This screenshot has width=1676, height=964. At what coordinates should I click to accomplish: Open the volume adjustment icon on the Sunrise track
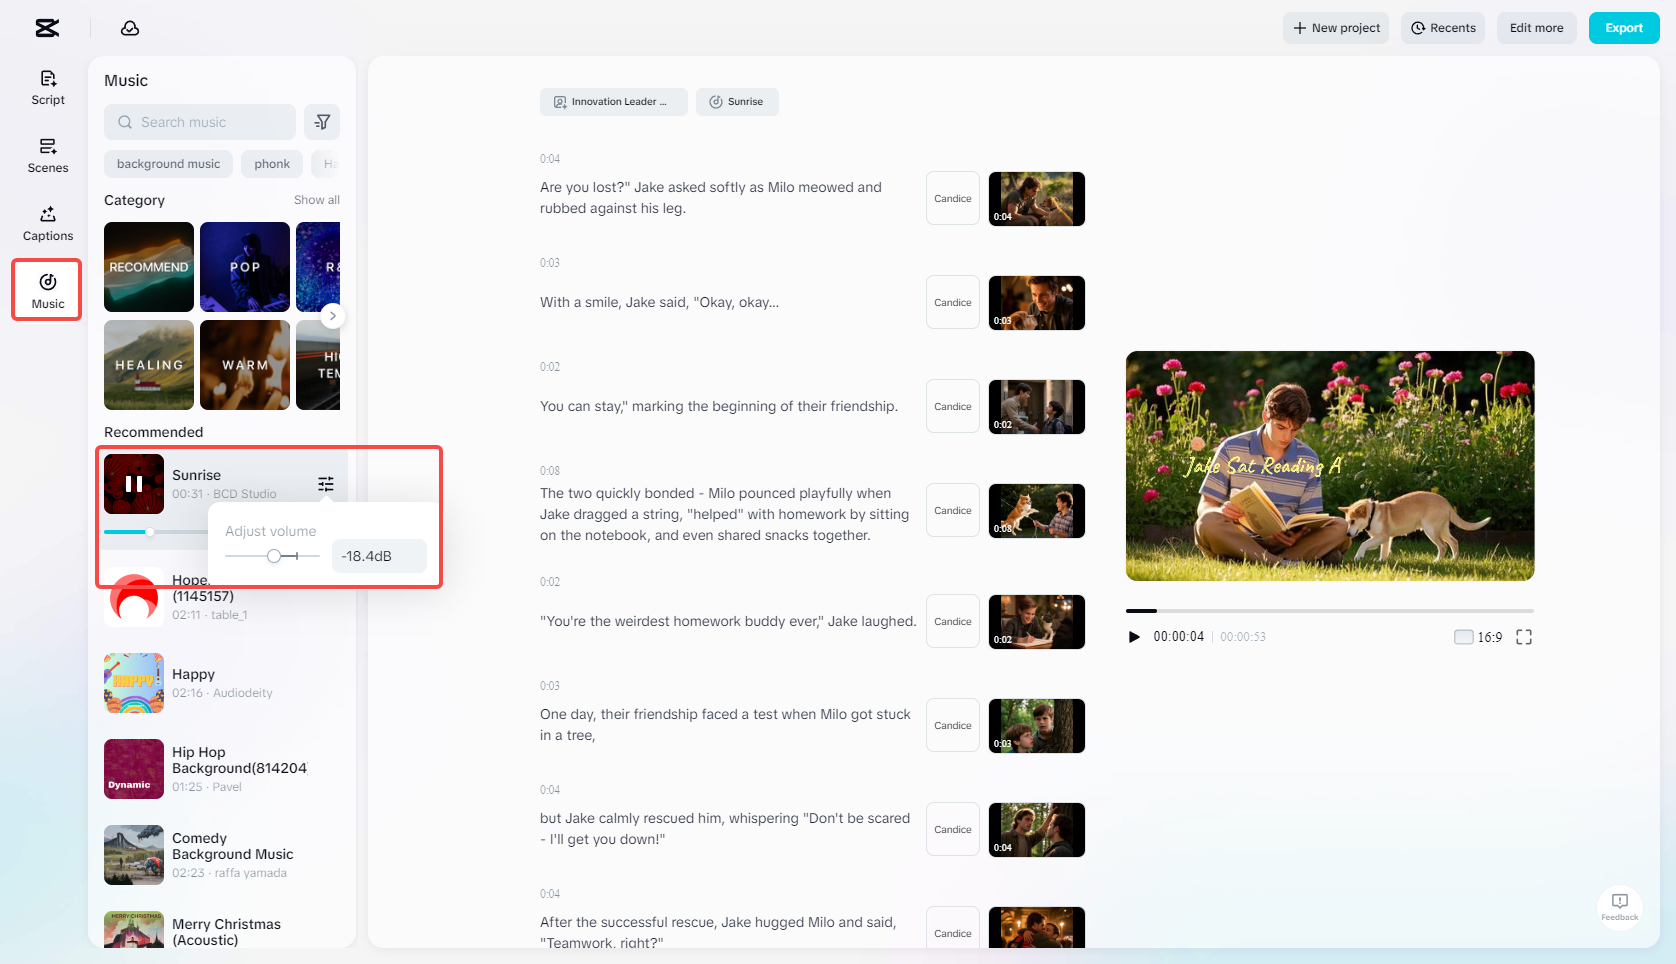[x=325, y=484]
